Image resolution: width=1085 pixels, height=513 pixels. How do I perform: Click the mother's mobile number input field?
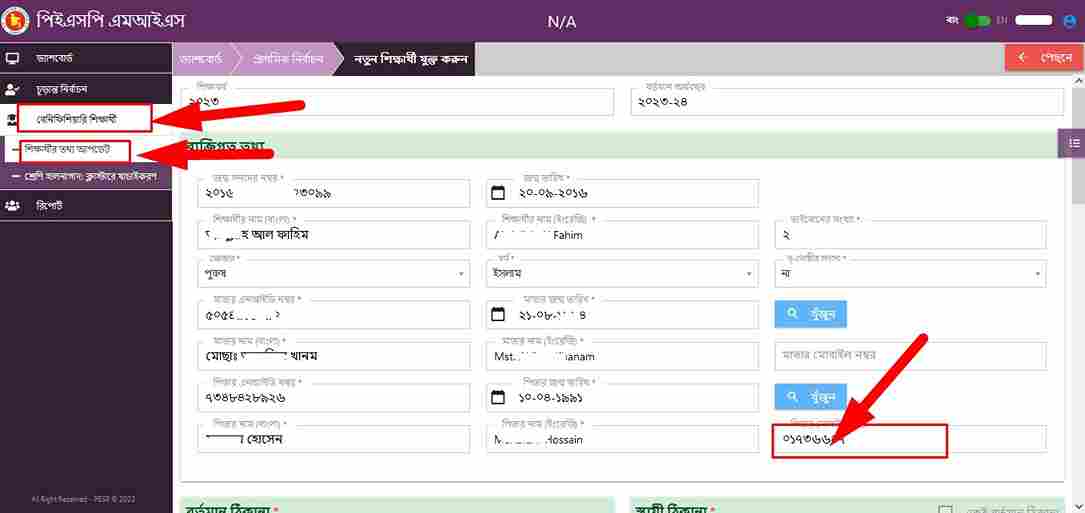click(x=909, y=356)
